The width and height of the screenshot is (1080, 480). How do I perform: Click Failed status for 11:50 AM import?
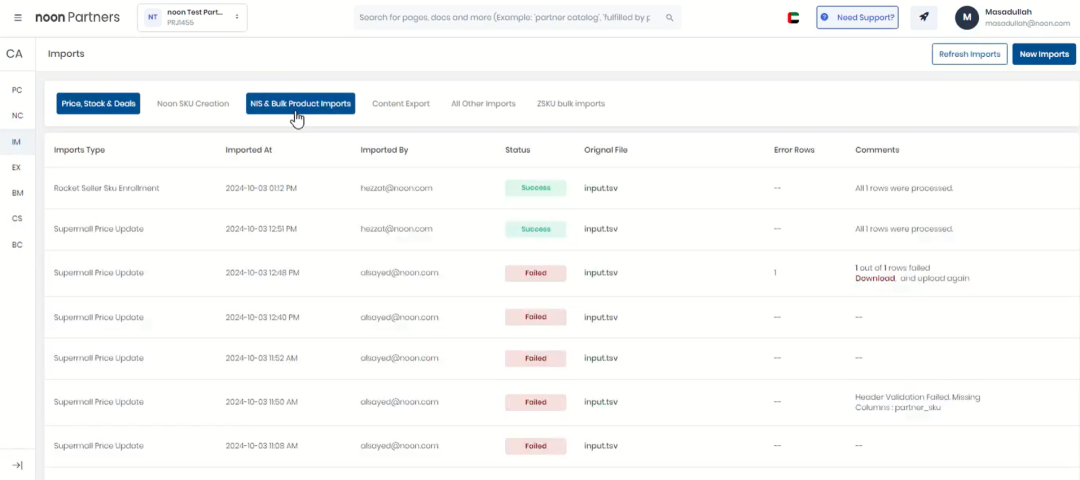(x=535, y=402)
